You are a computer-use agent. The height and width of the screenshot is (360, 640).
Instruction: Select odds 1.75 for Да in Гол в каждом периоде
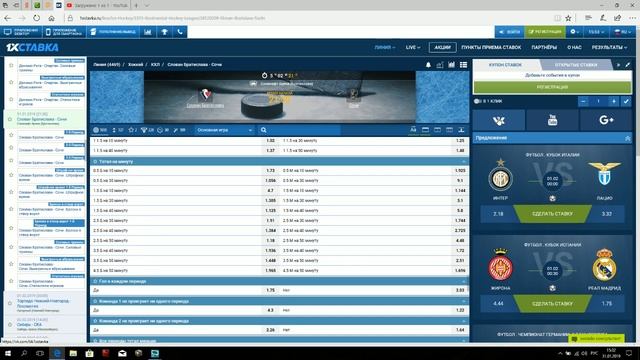270,290
